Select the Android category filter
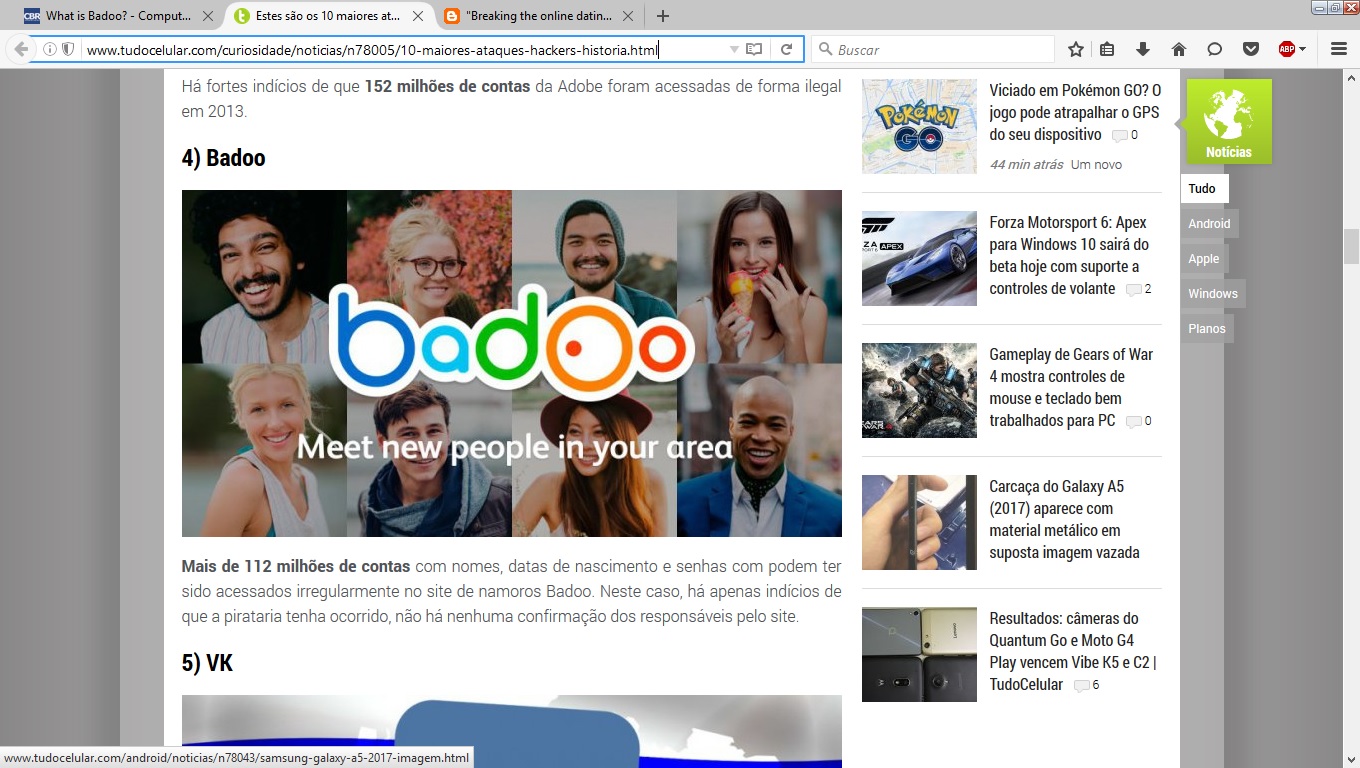This screenshot has height=768, width=1360. (x=1209, y=224)
